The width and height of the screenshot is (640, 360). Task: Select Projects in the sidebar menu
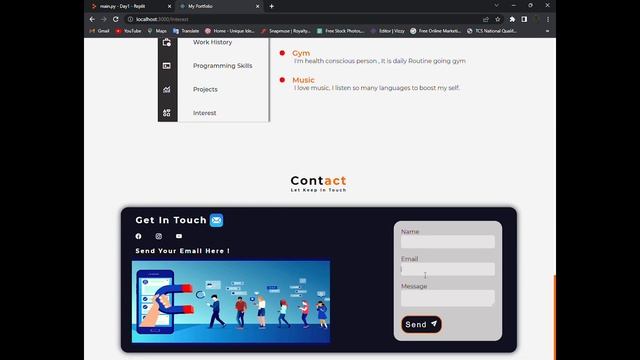205,89
